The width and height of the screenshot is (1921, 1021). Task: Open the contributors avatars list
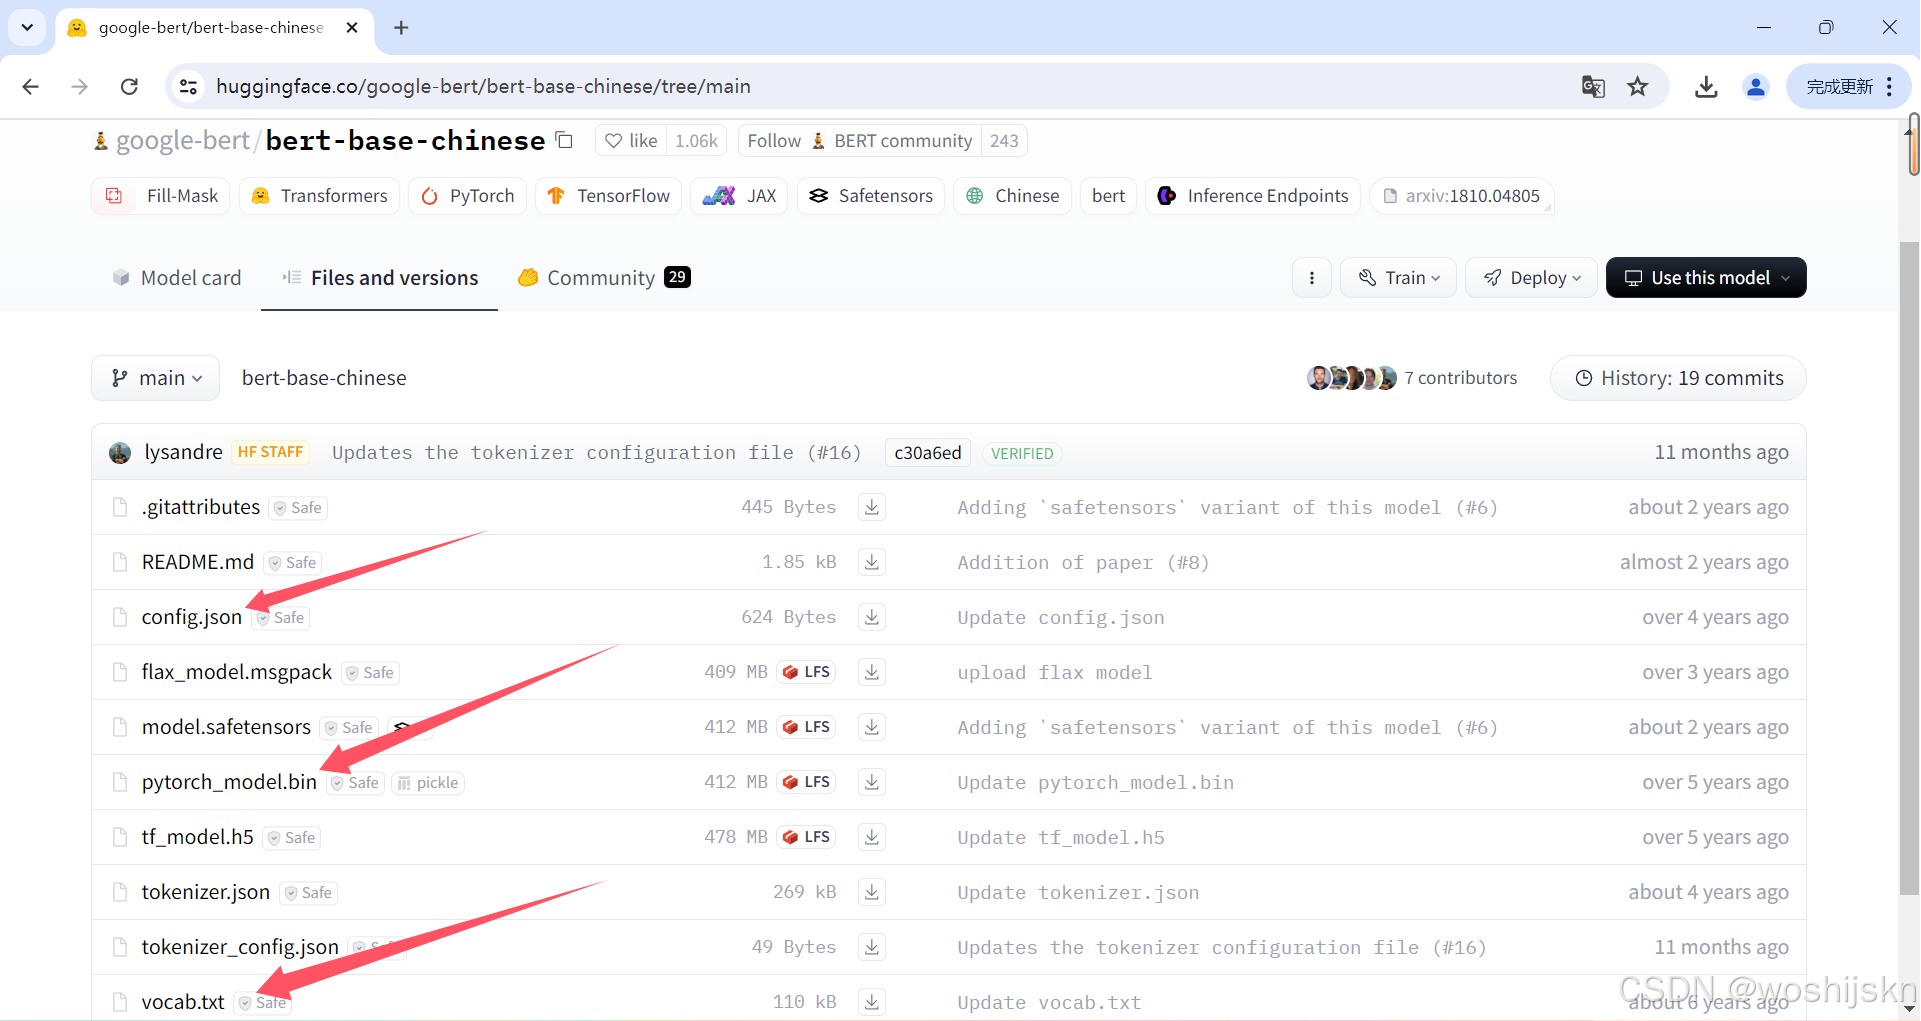(1351, 378)
